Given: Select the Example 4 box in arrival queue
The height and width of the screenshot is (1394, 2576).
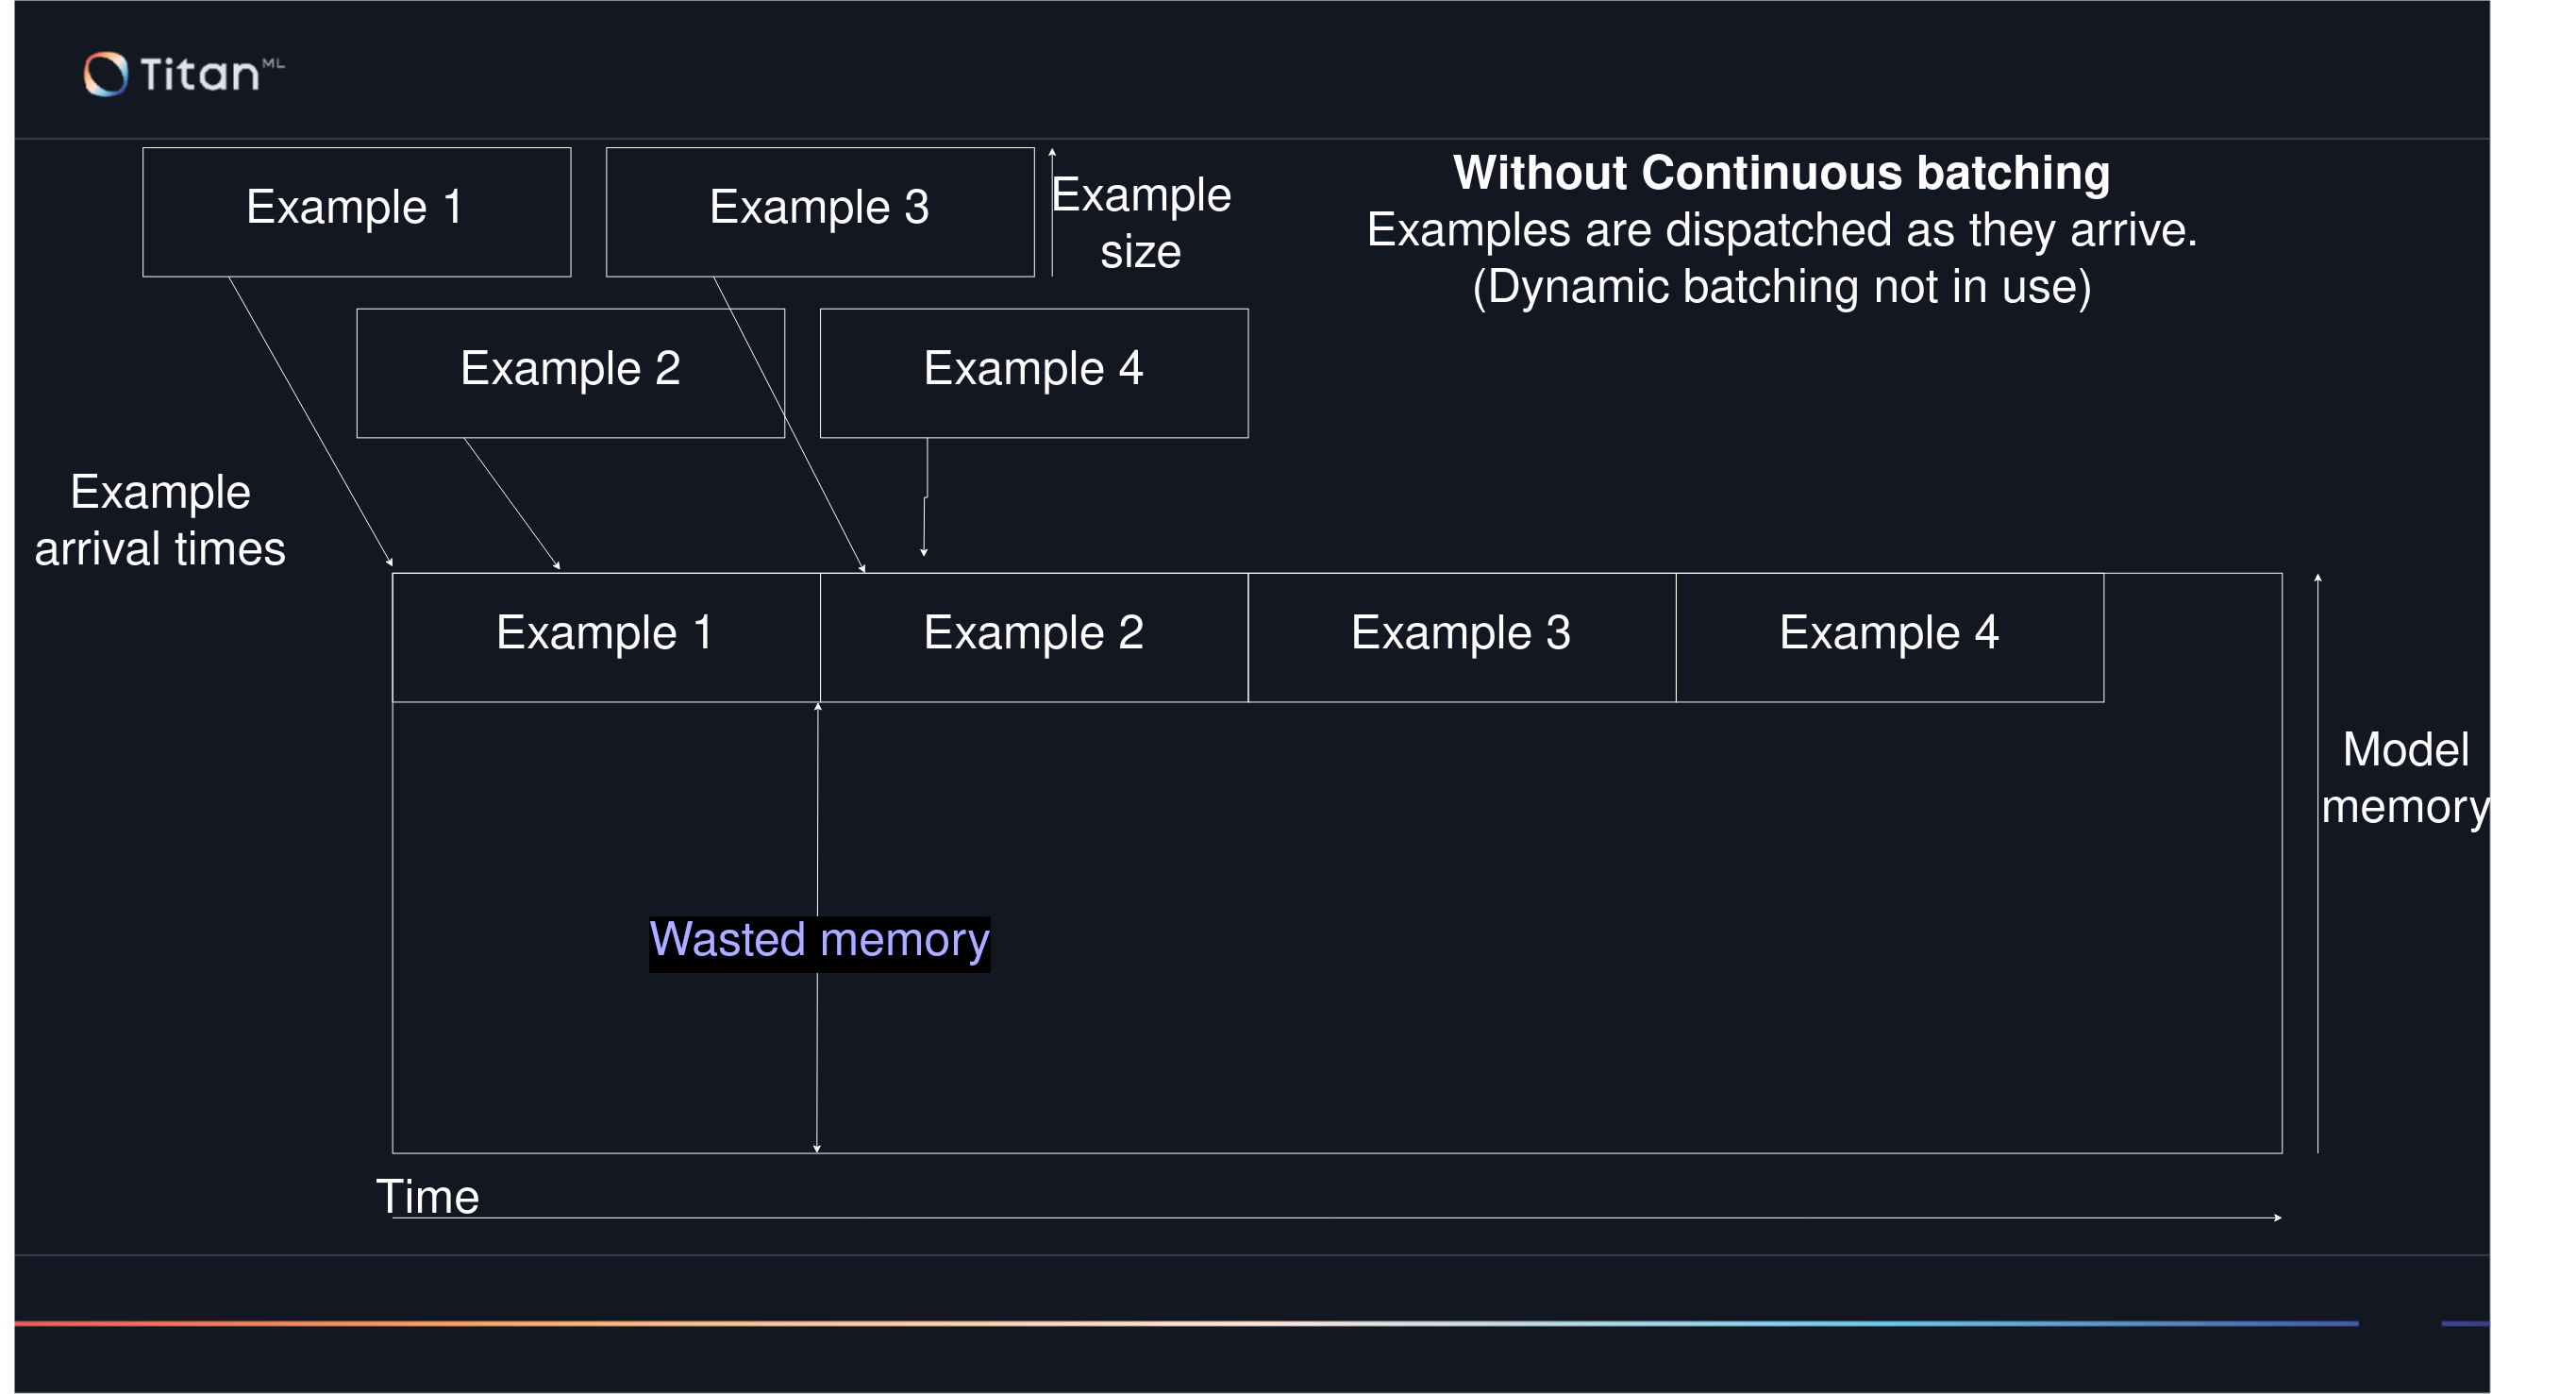Looking at the screenshot, I should pyautogui.click(x=1033, y=372).
